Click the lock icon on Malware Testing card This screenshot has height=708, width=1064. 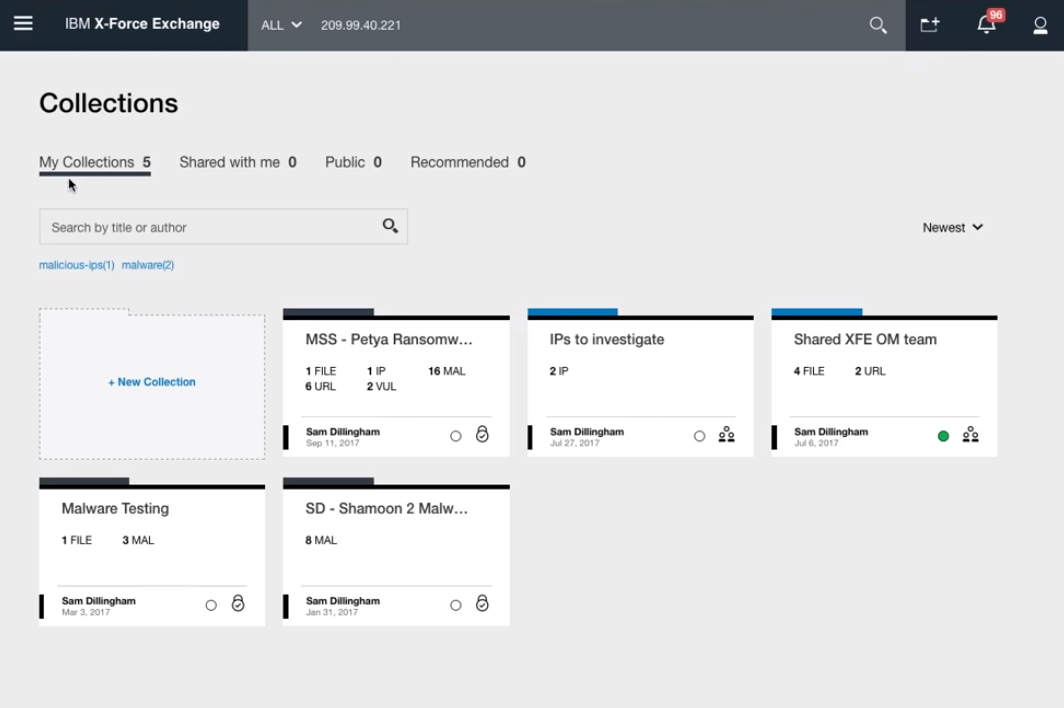coord(238,604)
